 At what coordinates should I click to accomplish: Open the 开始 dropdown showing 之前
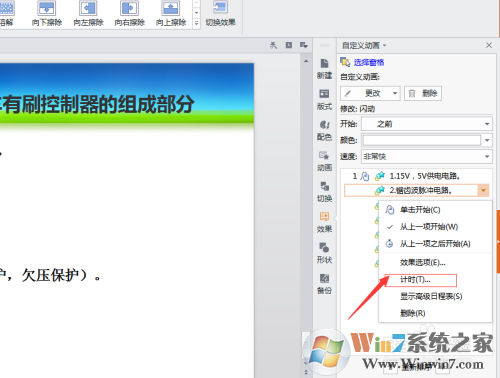pyautogui.click(x=427, y=124)
